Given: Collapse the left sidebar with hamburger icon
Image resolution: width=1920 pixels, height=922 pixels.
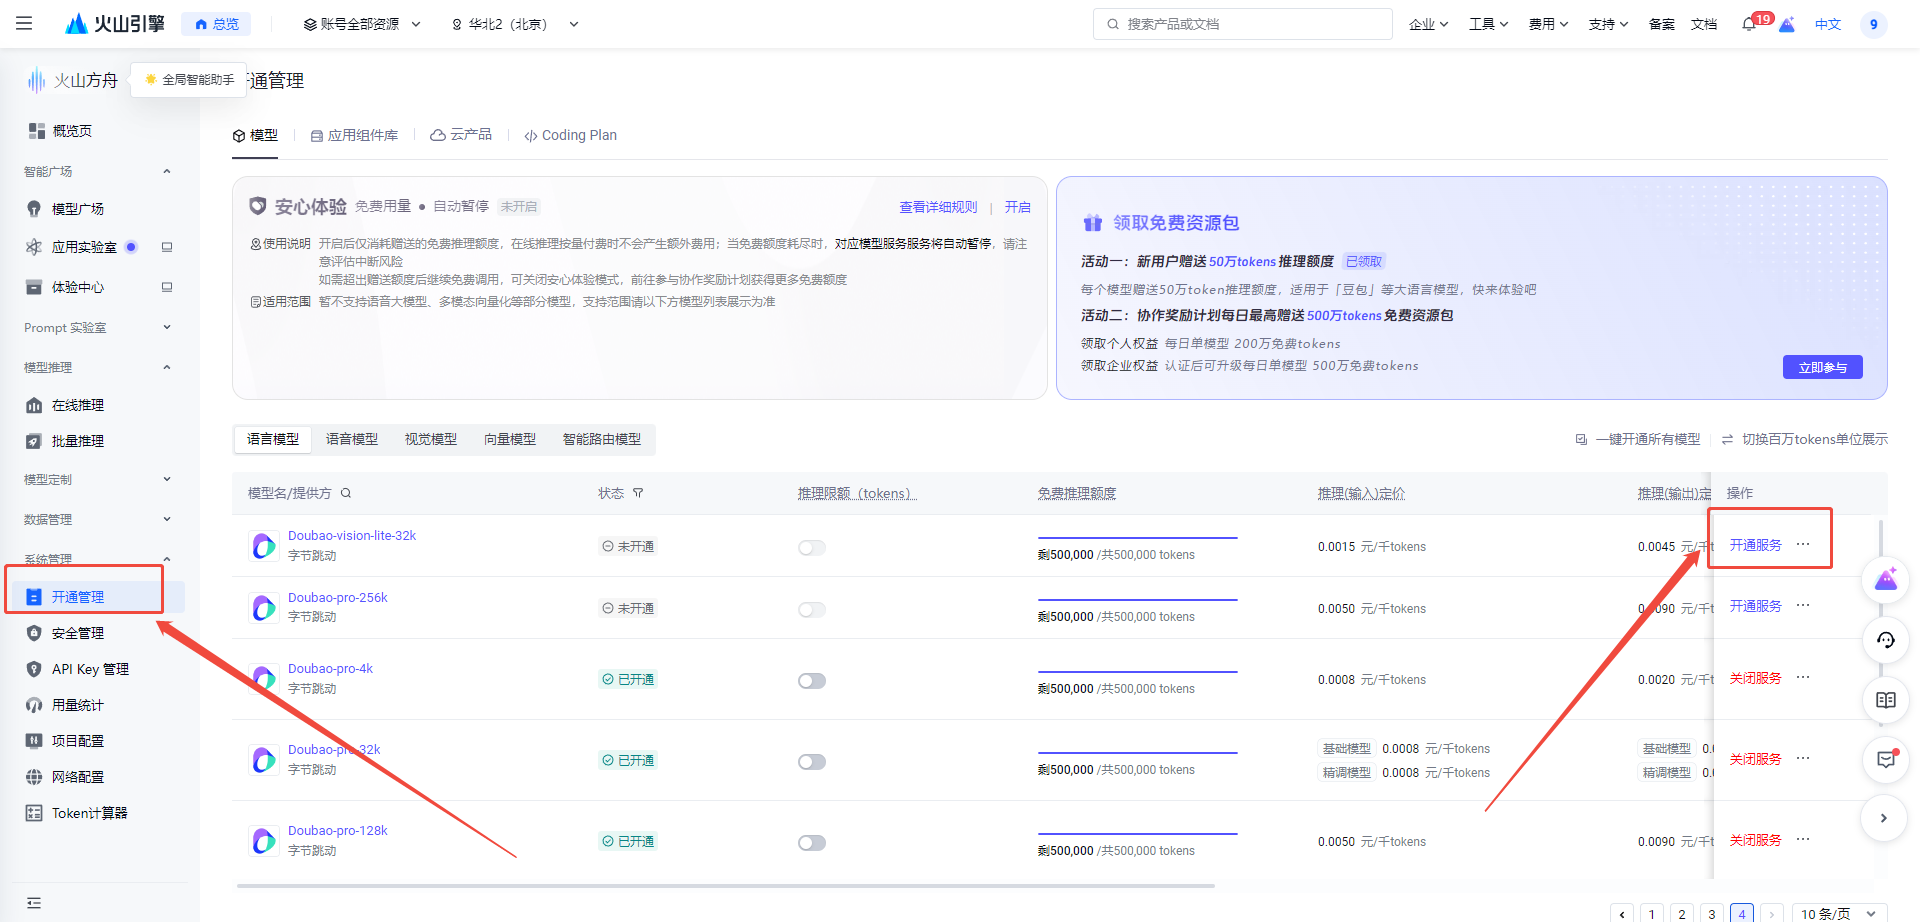Looking at the screenshot, I should tap(24, 23).
